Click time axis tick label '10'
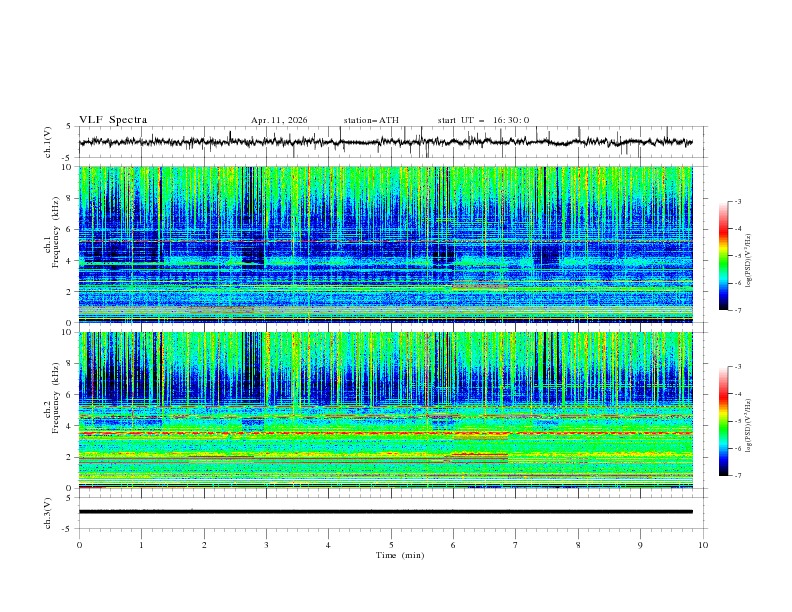 [x=703, y=545]
